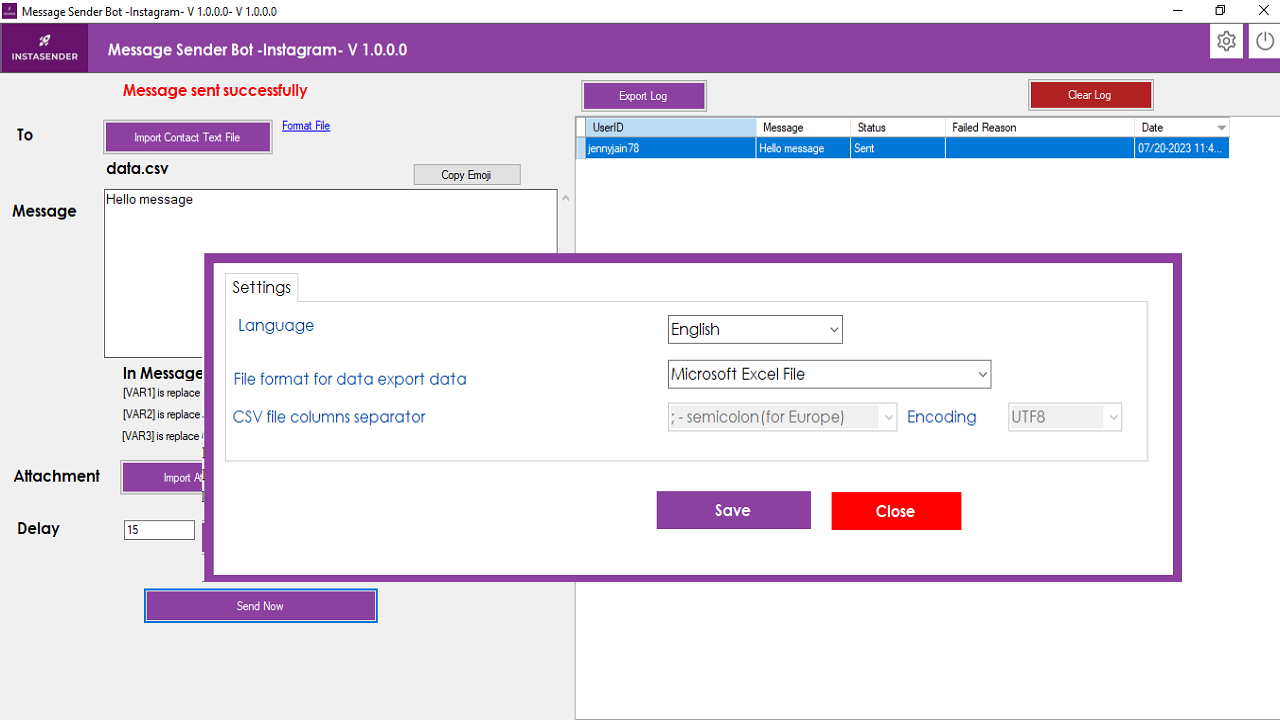Save the settings

point(733,510)
